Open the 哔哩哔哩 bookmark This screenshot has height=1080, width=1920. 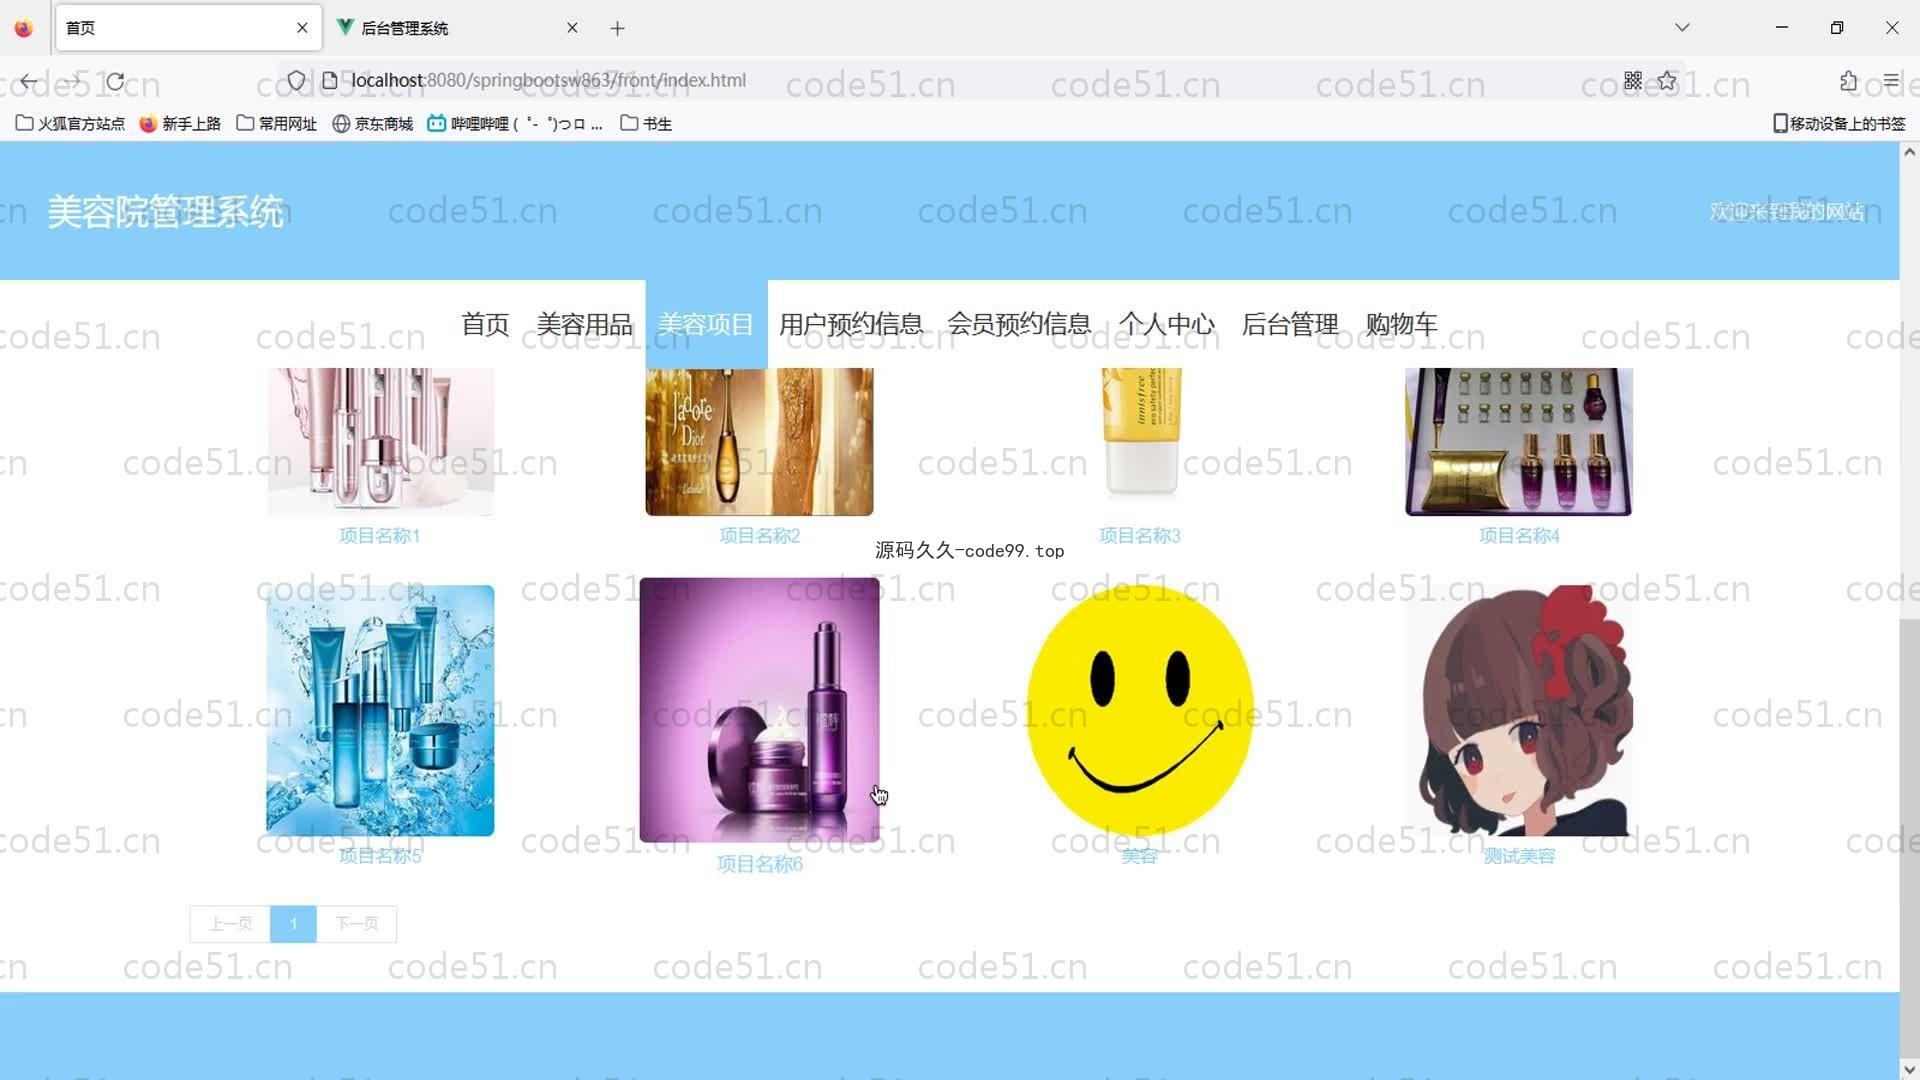coord(515,123)
